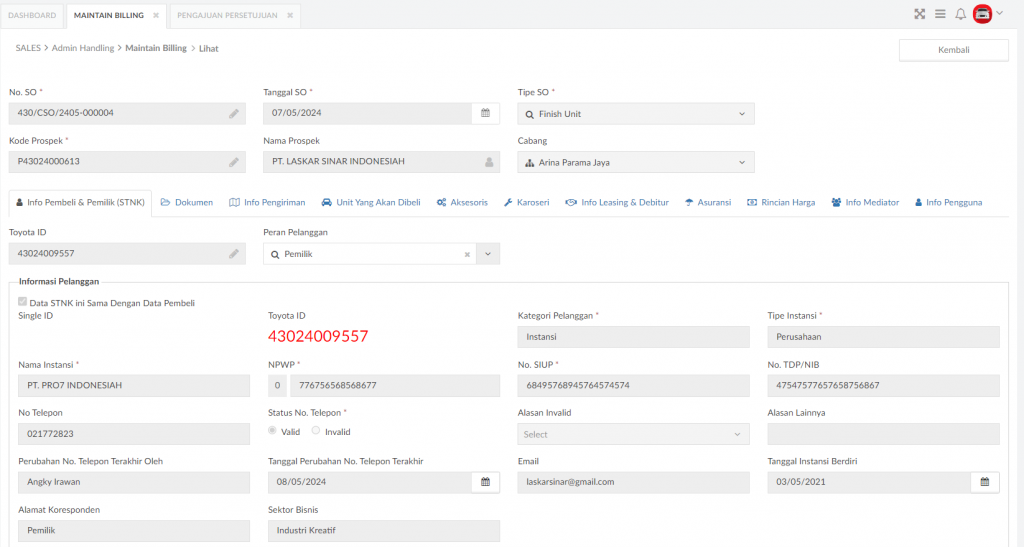This screenshot has width=1024, height=547.
Task: Click the Alasan Lainnya input field
Action: coord(883,434)
